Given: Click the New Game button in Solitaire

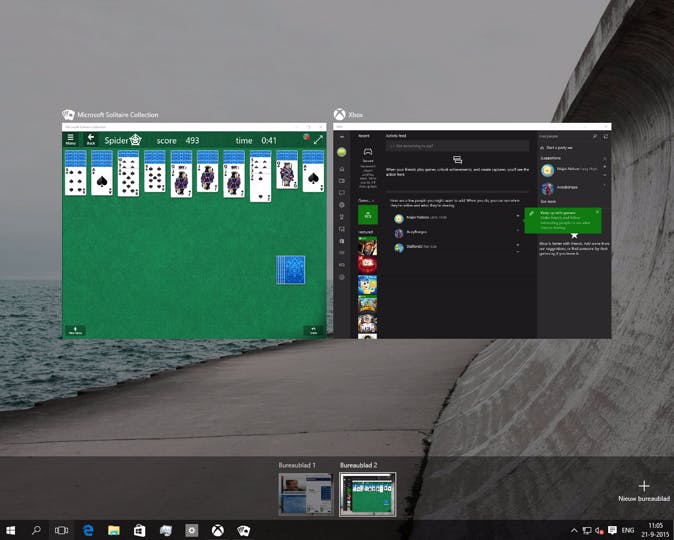Looking at the screenshot, I should (75, 330).
